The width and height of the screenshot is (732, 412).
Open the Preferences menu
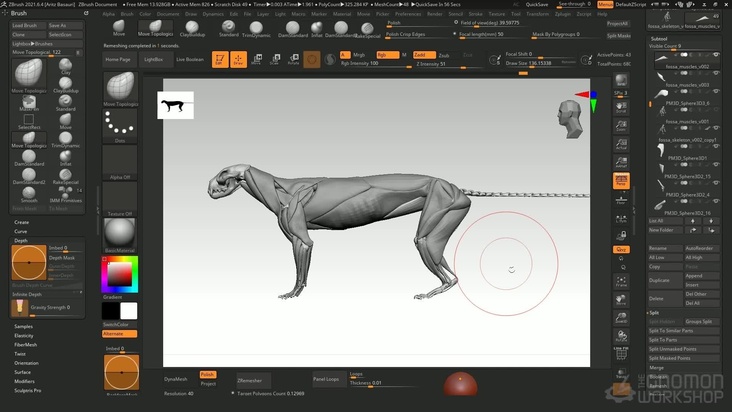[x=408, y=14]
